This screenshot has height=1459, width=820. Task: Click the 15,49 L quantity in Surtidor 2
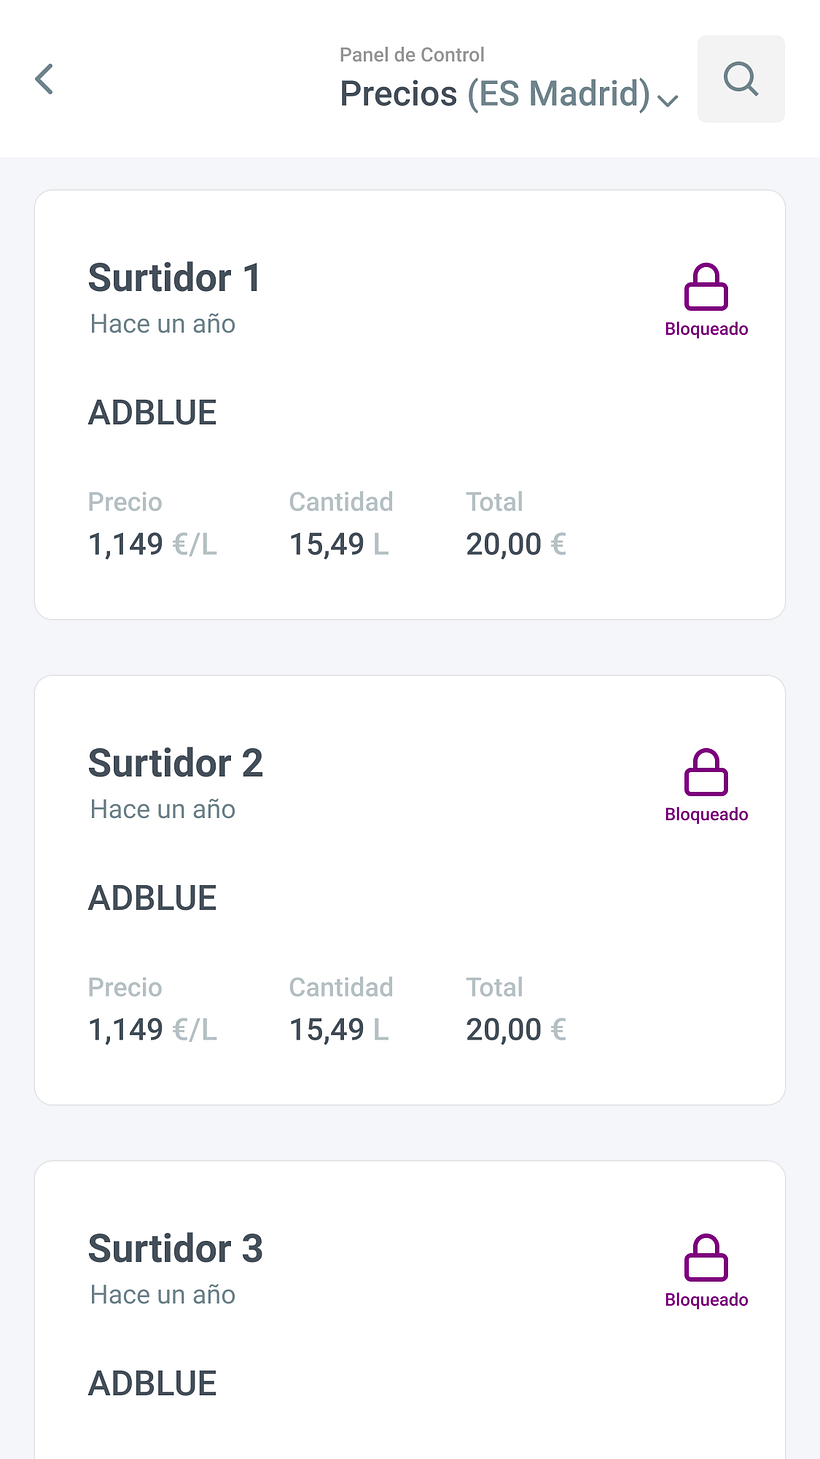coord(338,1029)
